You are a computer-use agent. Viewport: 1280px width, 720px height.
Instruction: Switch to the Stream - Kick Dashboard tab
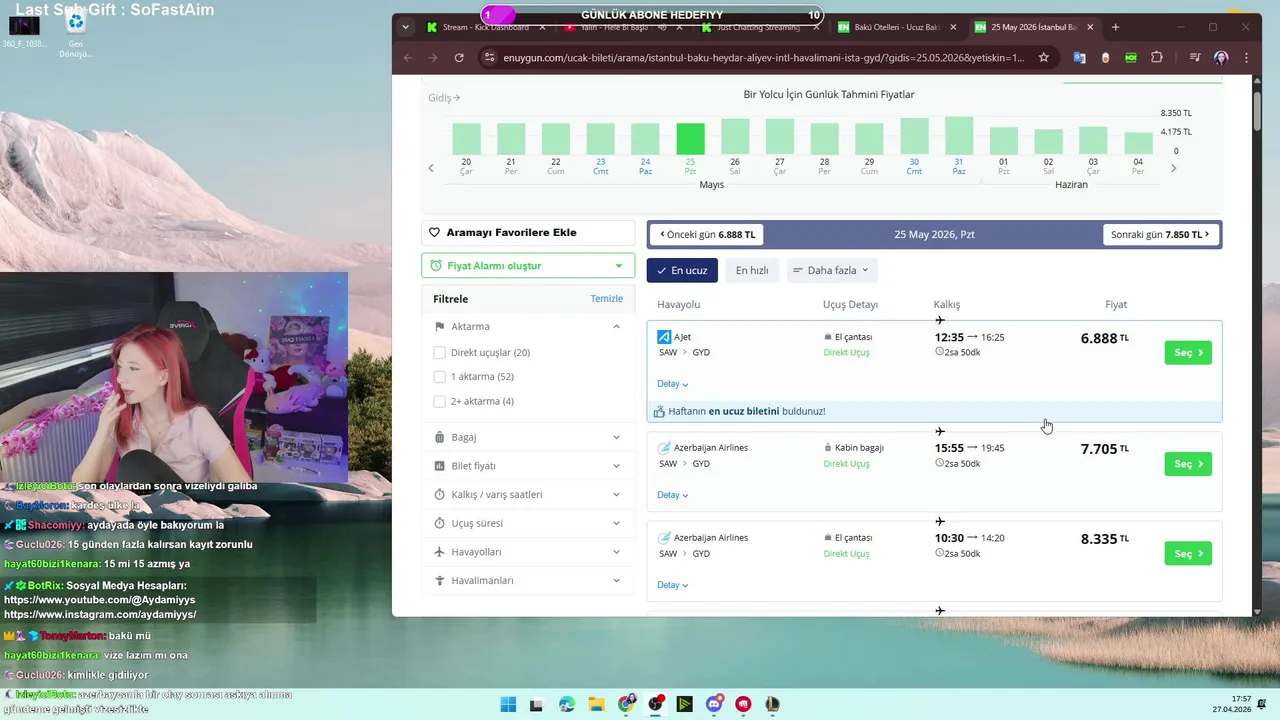click(x=485, y=27)
